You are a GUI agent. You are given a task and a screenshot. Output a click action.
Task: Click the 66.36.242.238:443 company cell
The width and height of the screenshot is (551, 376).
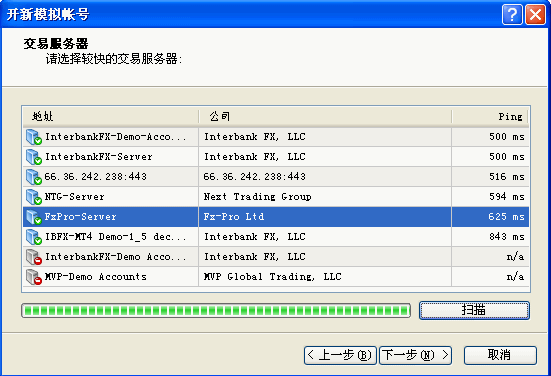254,177
